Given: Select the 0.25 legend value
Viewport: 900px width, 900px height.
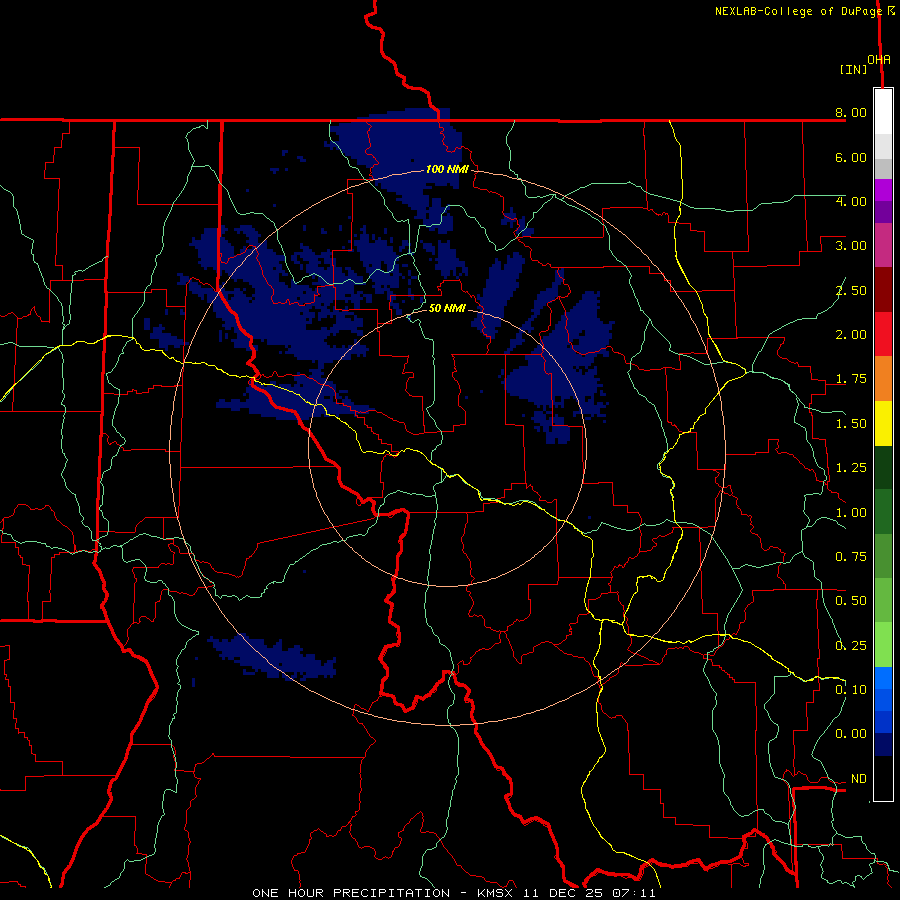Looking at the screenshot, I should point(851,646).
